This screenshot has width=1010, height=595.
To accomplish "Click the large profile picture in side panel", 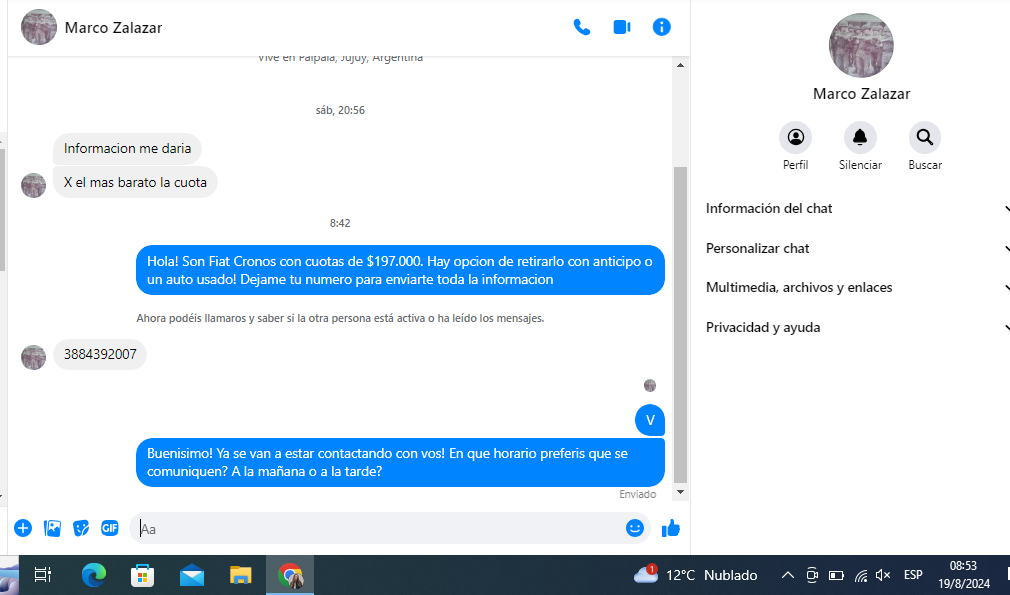I will [x=861, y=46].
